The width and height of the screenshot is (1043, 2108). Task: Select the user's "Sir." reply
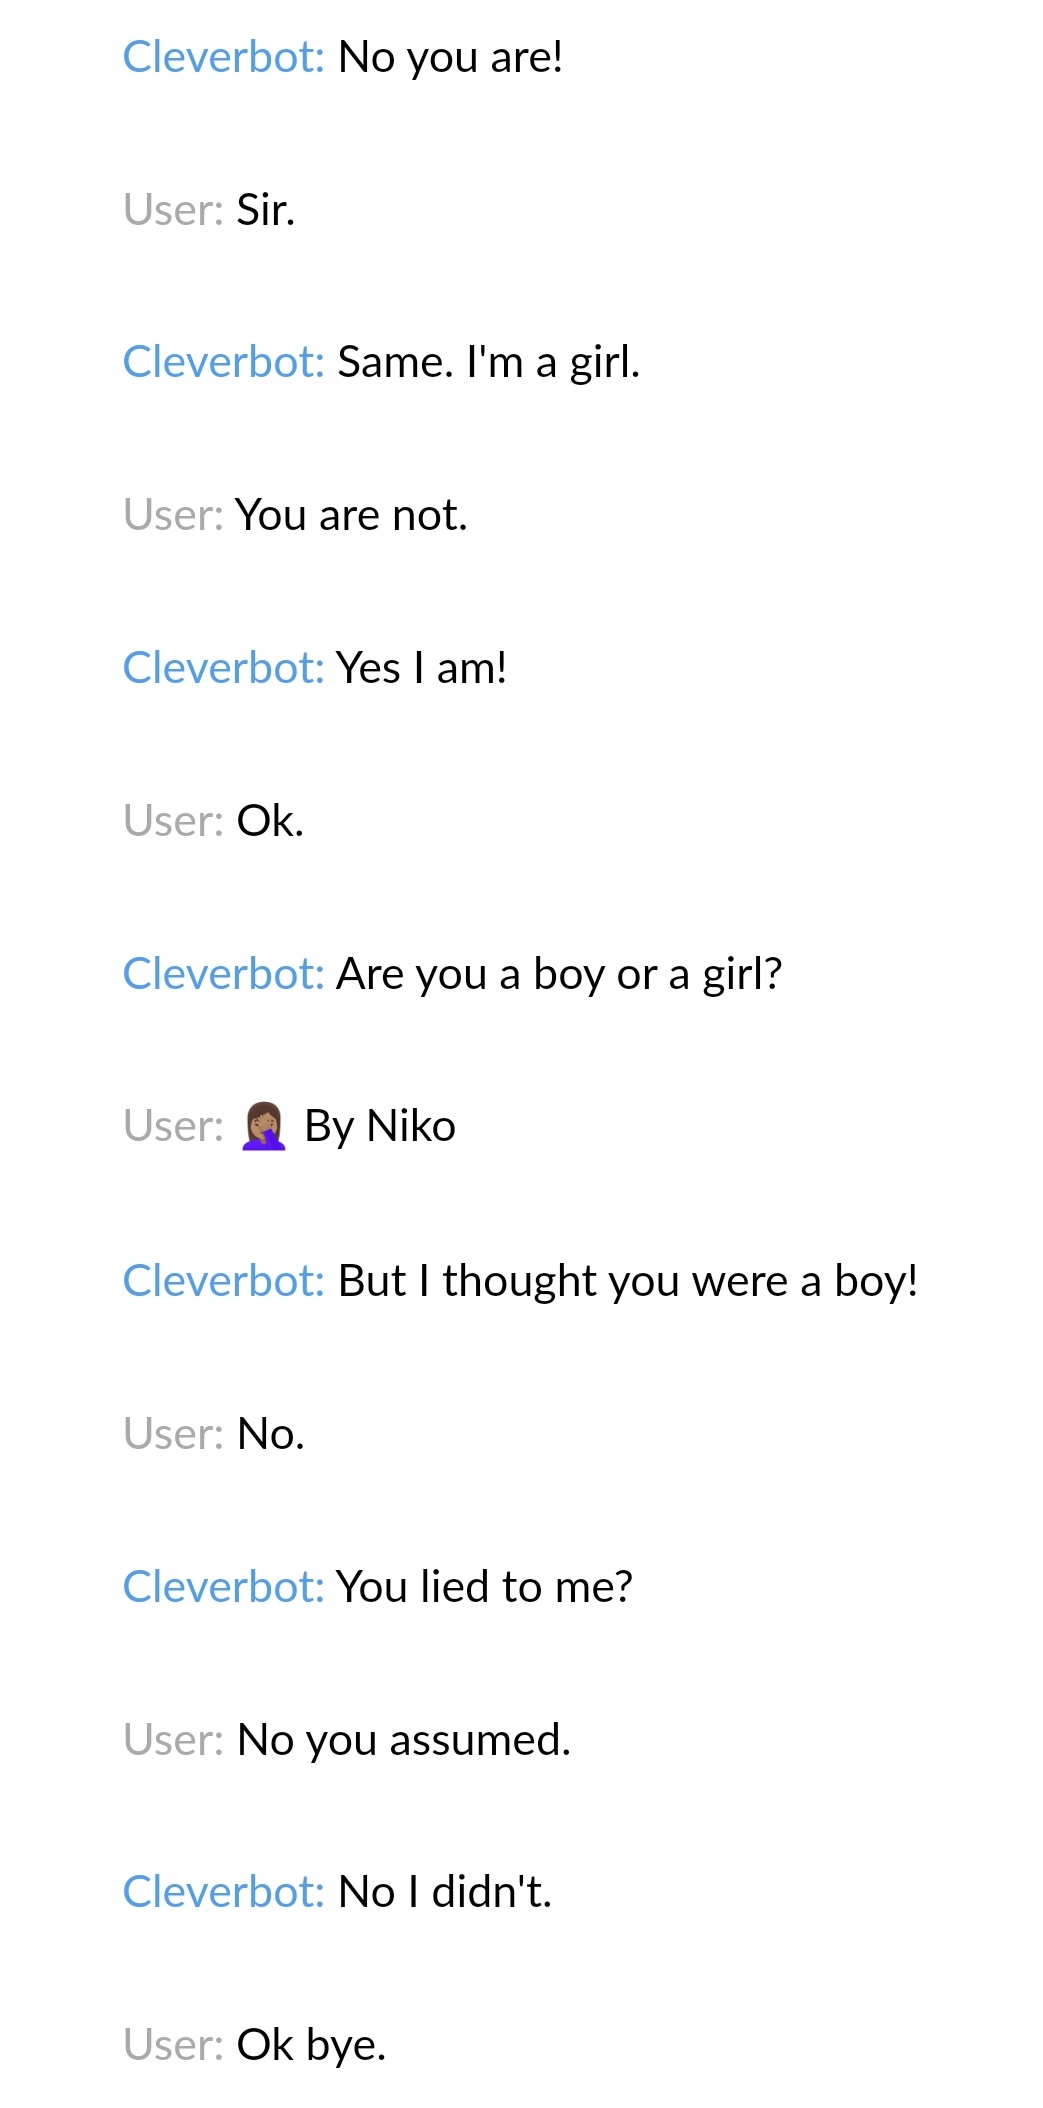(x=265, y=210)
